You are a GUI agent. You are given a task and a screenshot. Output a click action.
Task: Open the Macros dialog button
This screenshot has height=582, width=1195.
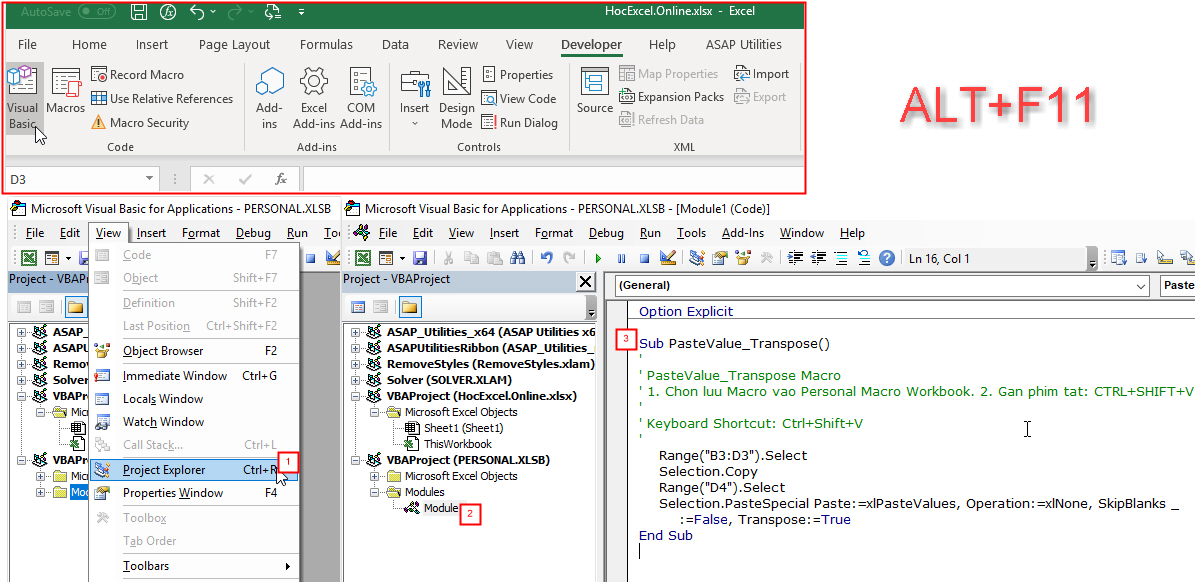pos(66,91)
